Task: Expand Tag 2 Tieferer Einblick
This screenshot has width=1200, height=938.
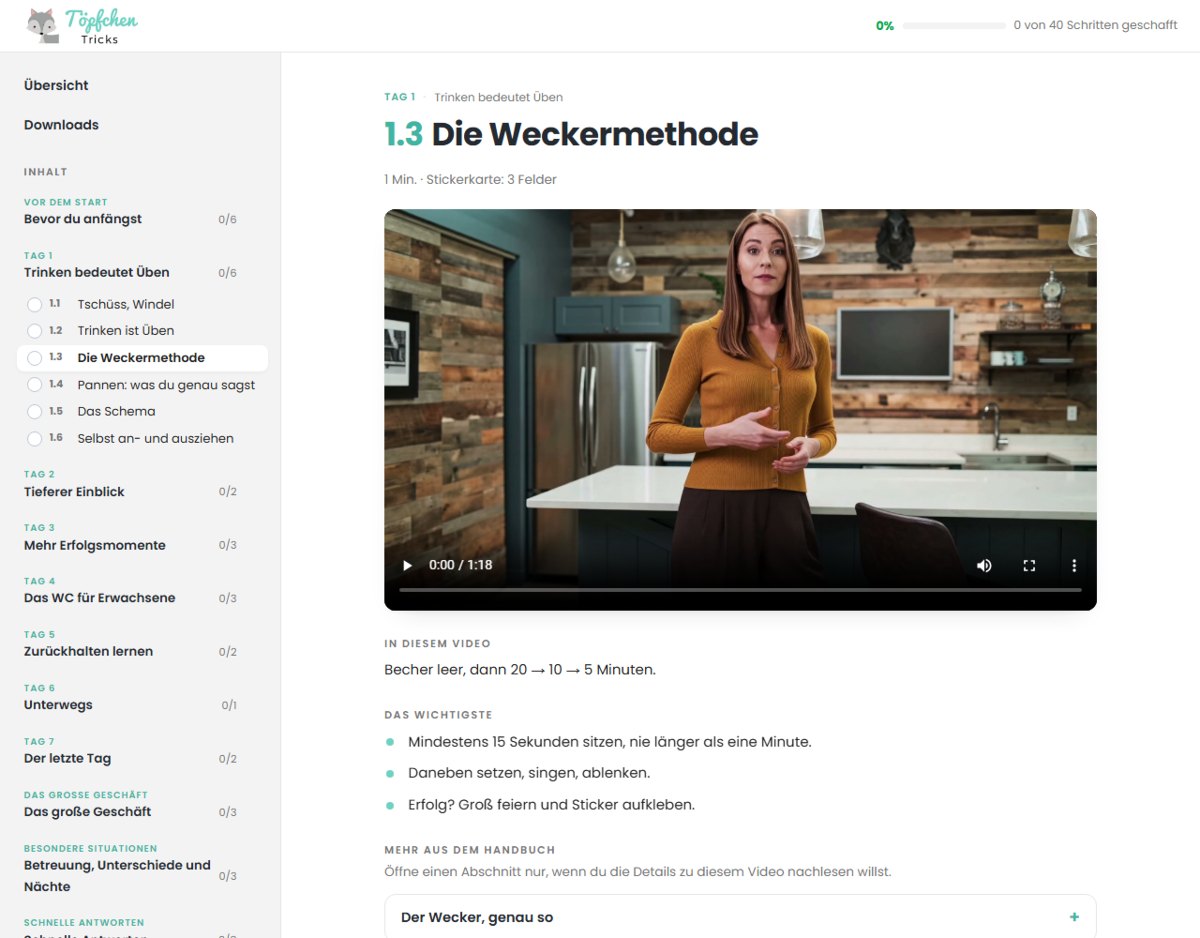Action: [x=130, y=484]
